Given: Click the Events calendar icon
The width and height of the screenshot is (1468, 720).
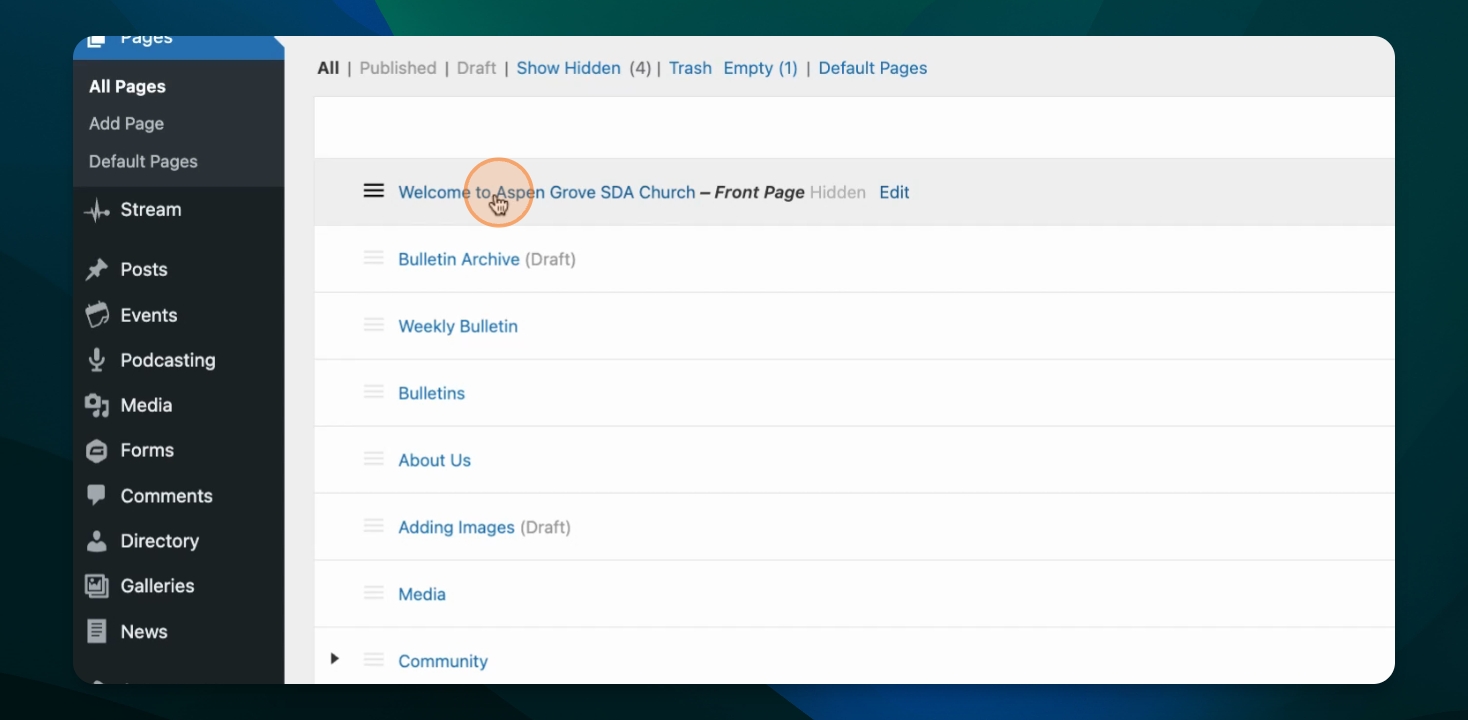Looking at the screenshot, I should [x=97, y=315].
